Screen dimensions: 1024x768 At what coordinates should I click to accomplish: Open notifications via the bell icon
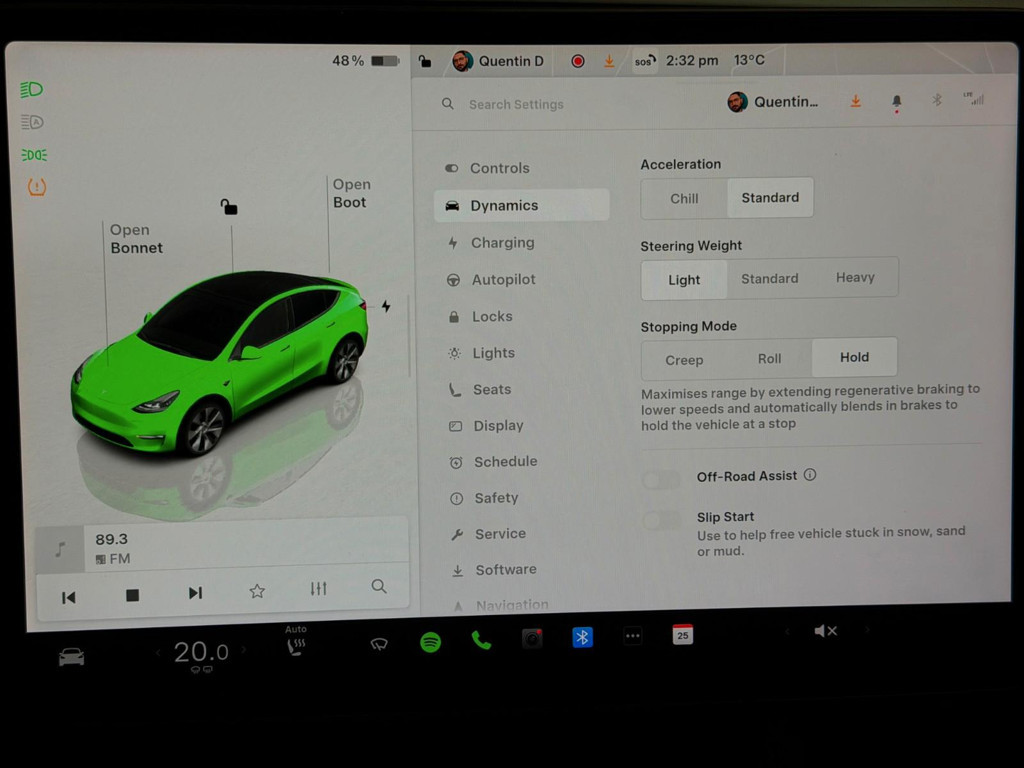point(896,100)
